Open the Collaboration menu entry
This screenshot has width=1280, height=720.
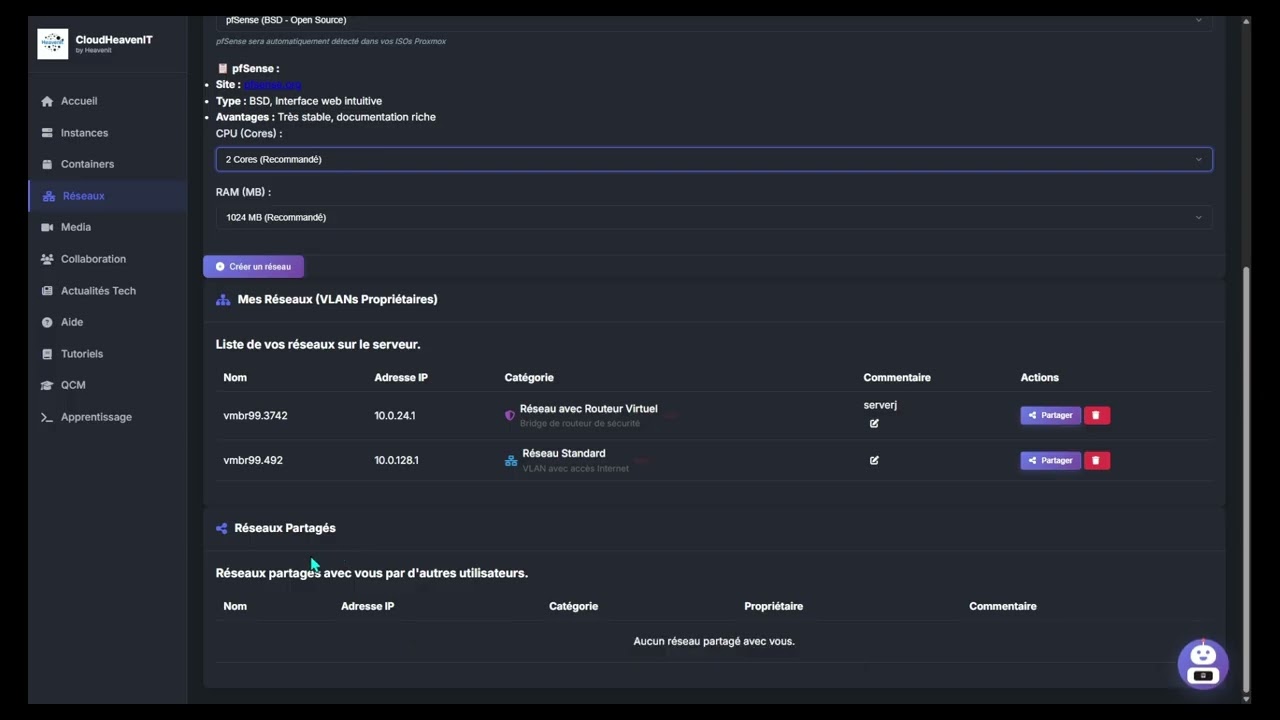[x=93, y=259]
